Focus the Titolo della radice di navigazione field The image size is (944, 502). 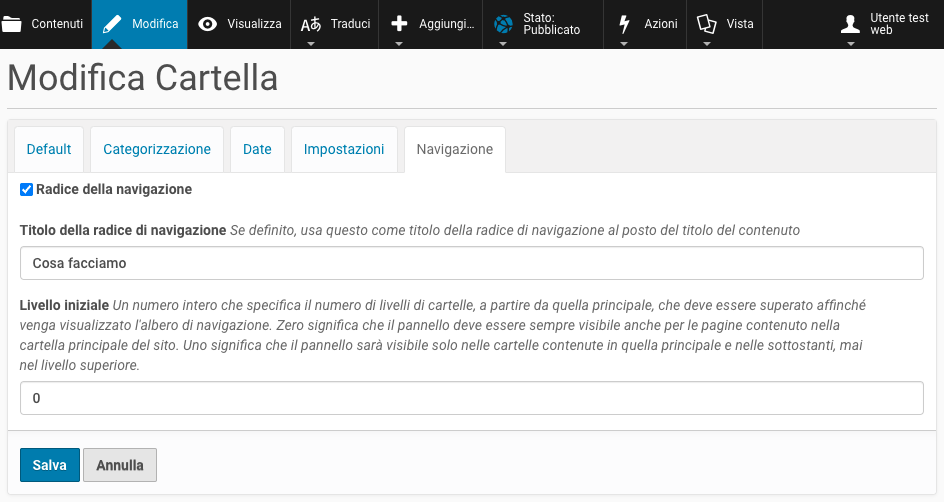point(471,264)
